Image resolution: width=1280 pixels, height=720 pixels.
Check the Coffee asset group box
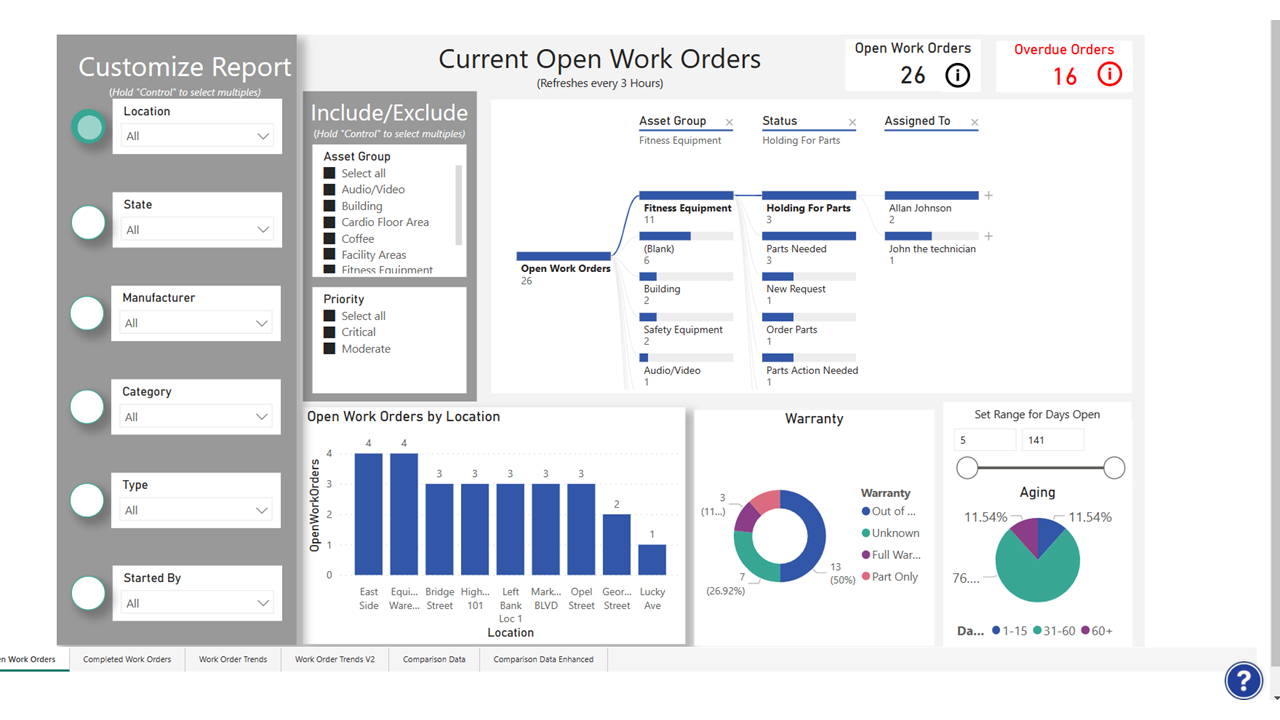click(x=329, y=239)
